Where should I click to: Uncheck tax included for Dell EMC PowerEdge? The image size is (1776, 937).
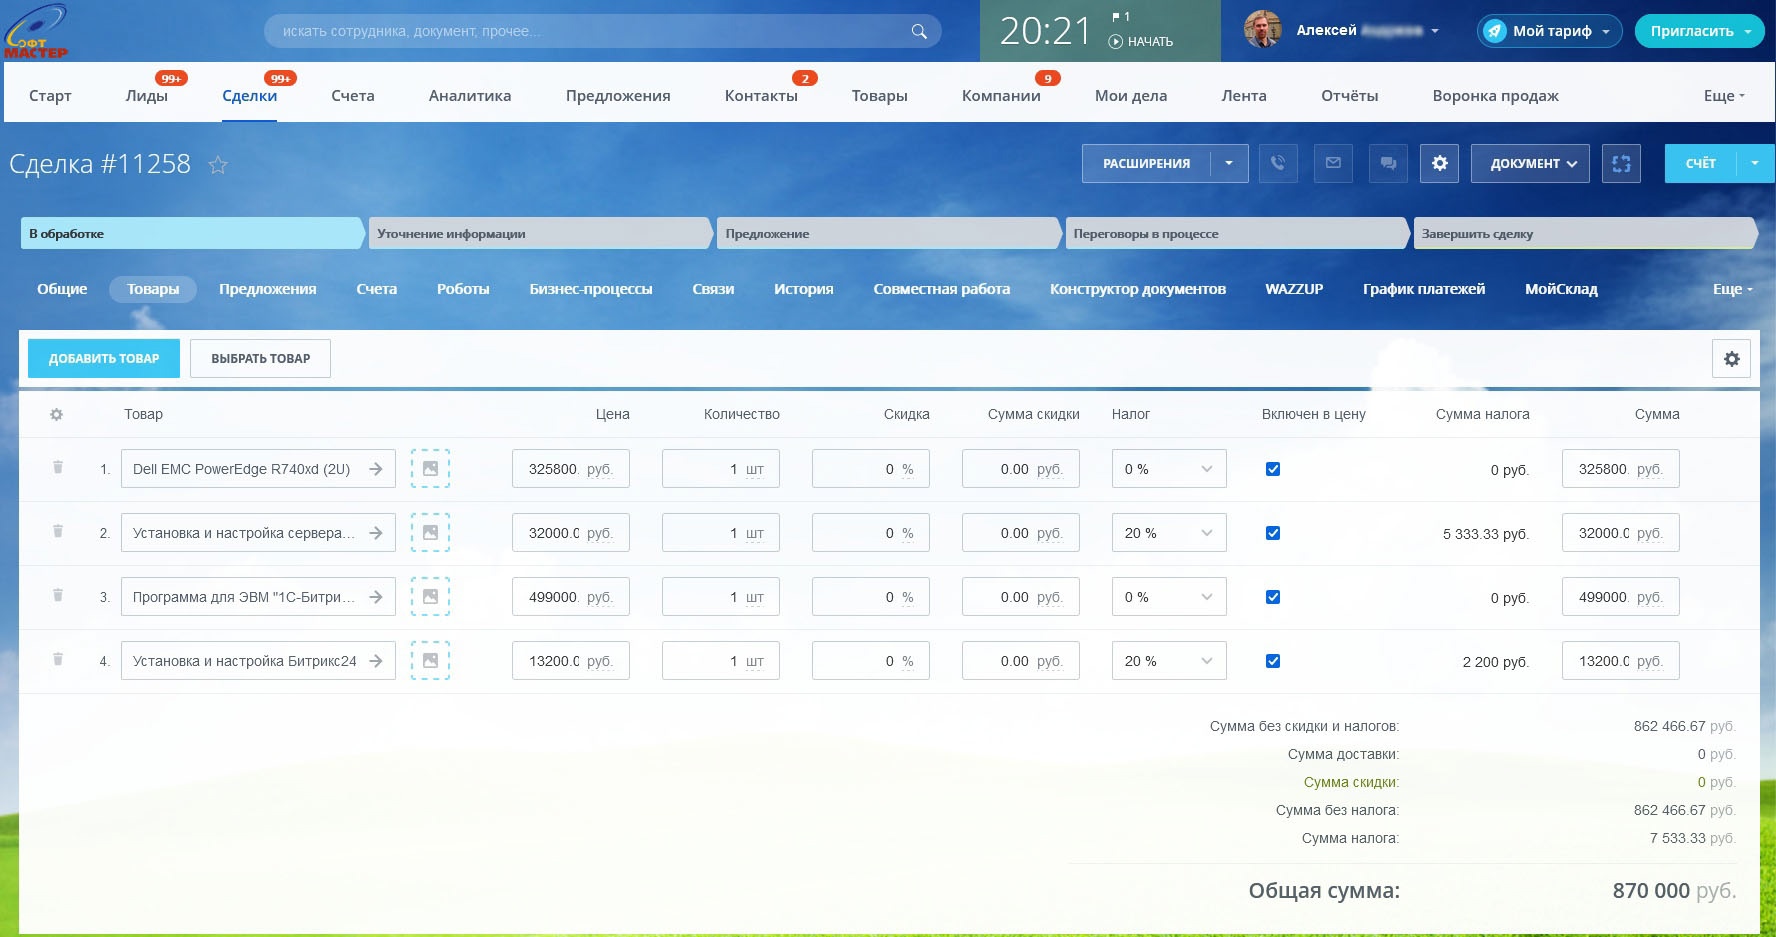point(1273,469)
